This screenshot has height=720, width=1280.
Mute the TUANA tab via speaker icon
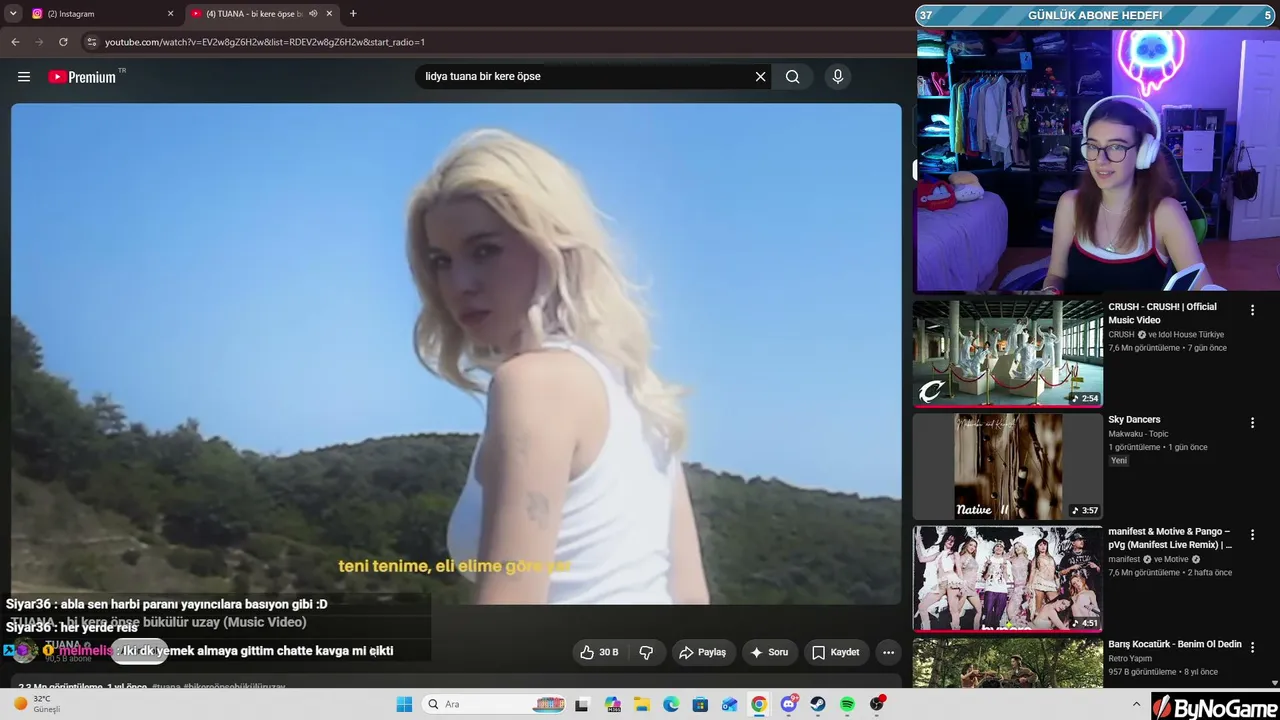(x=313, y=14)
